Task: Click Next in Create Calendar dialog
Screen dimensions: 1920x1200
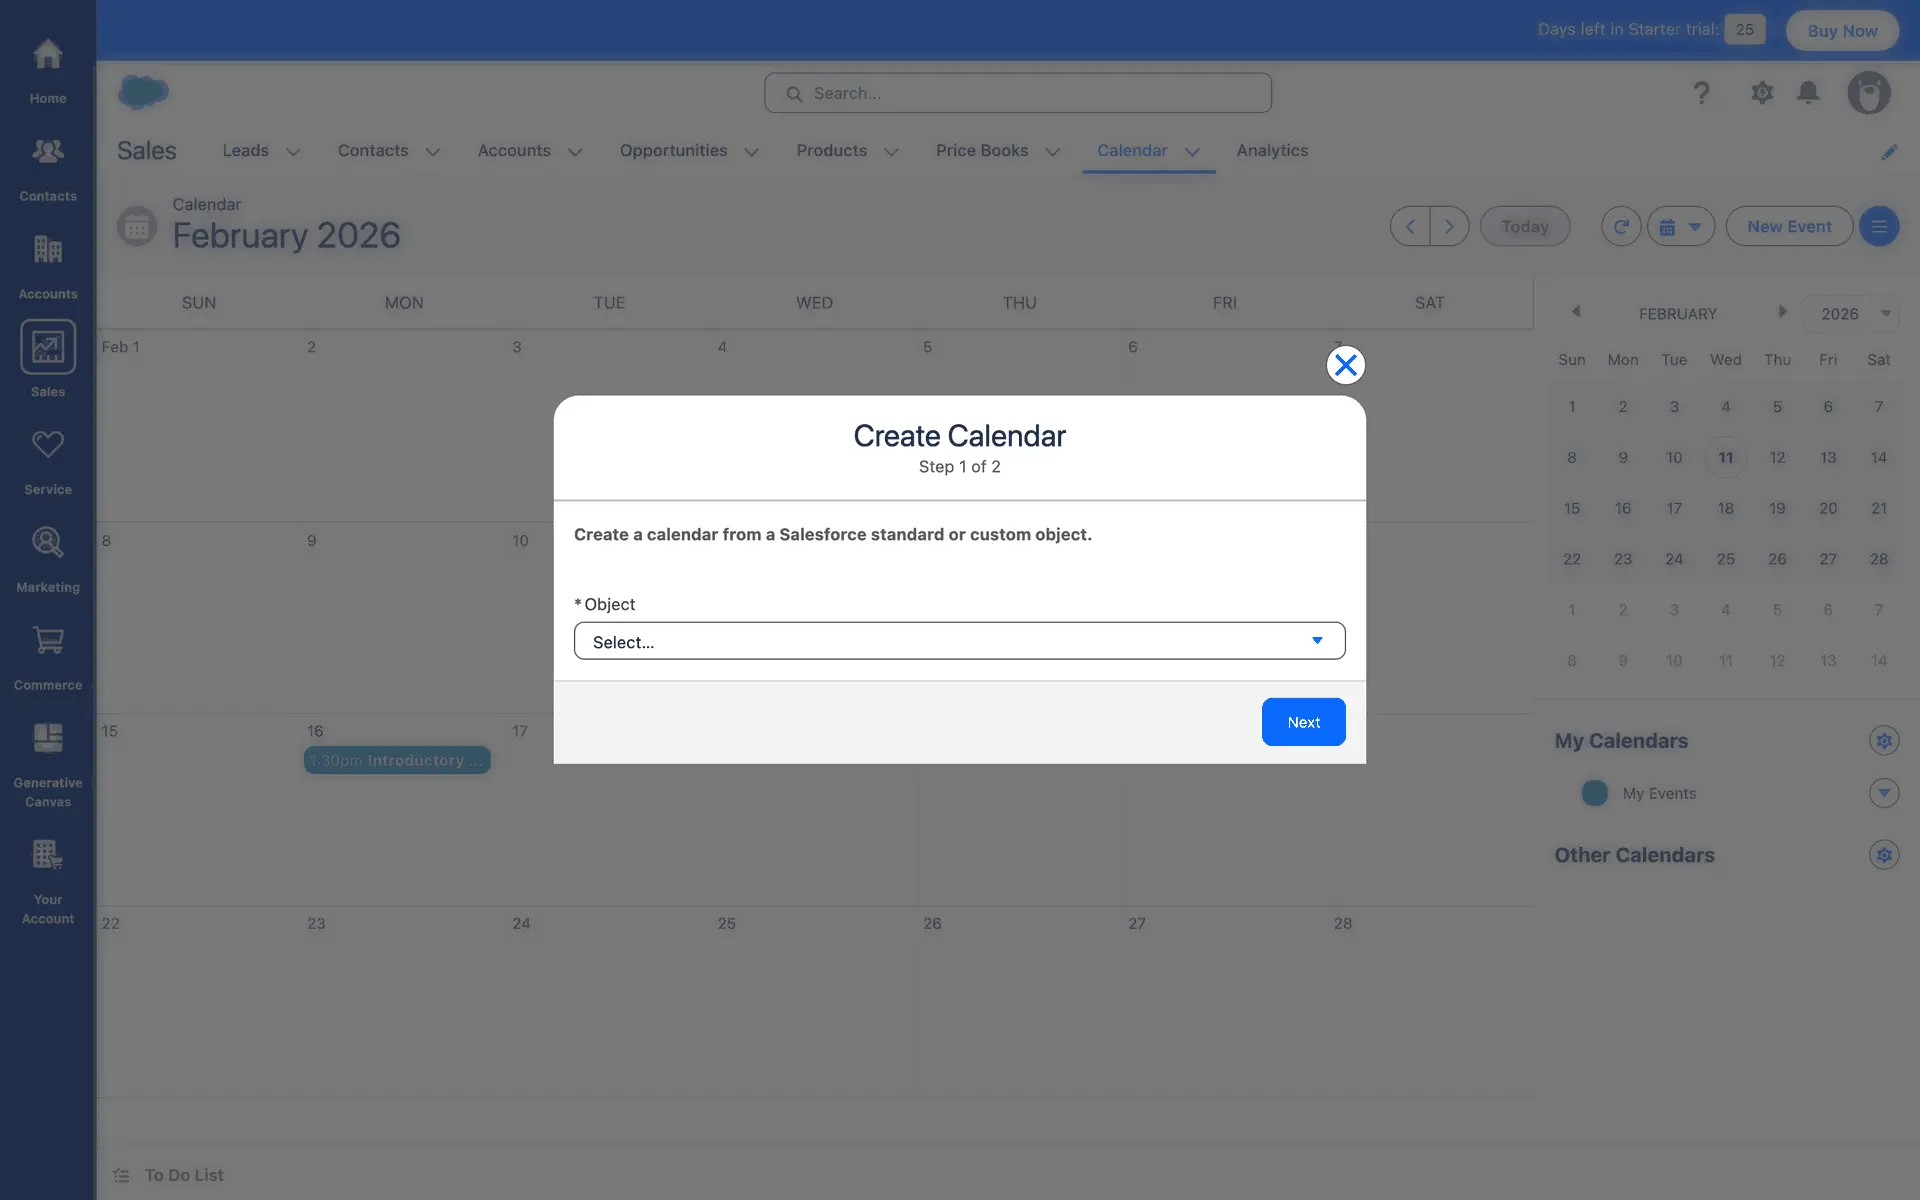Action: pyautogui.click(x=1302, y=722)
